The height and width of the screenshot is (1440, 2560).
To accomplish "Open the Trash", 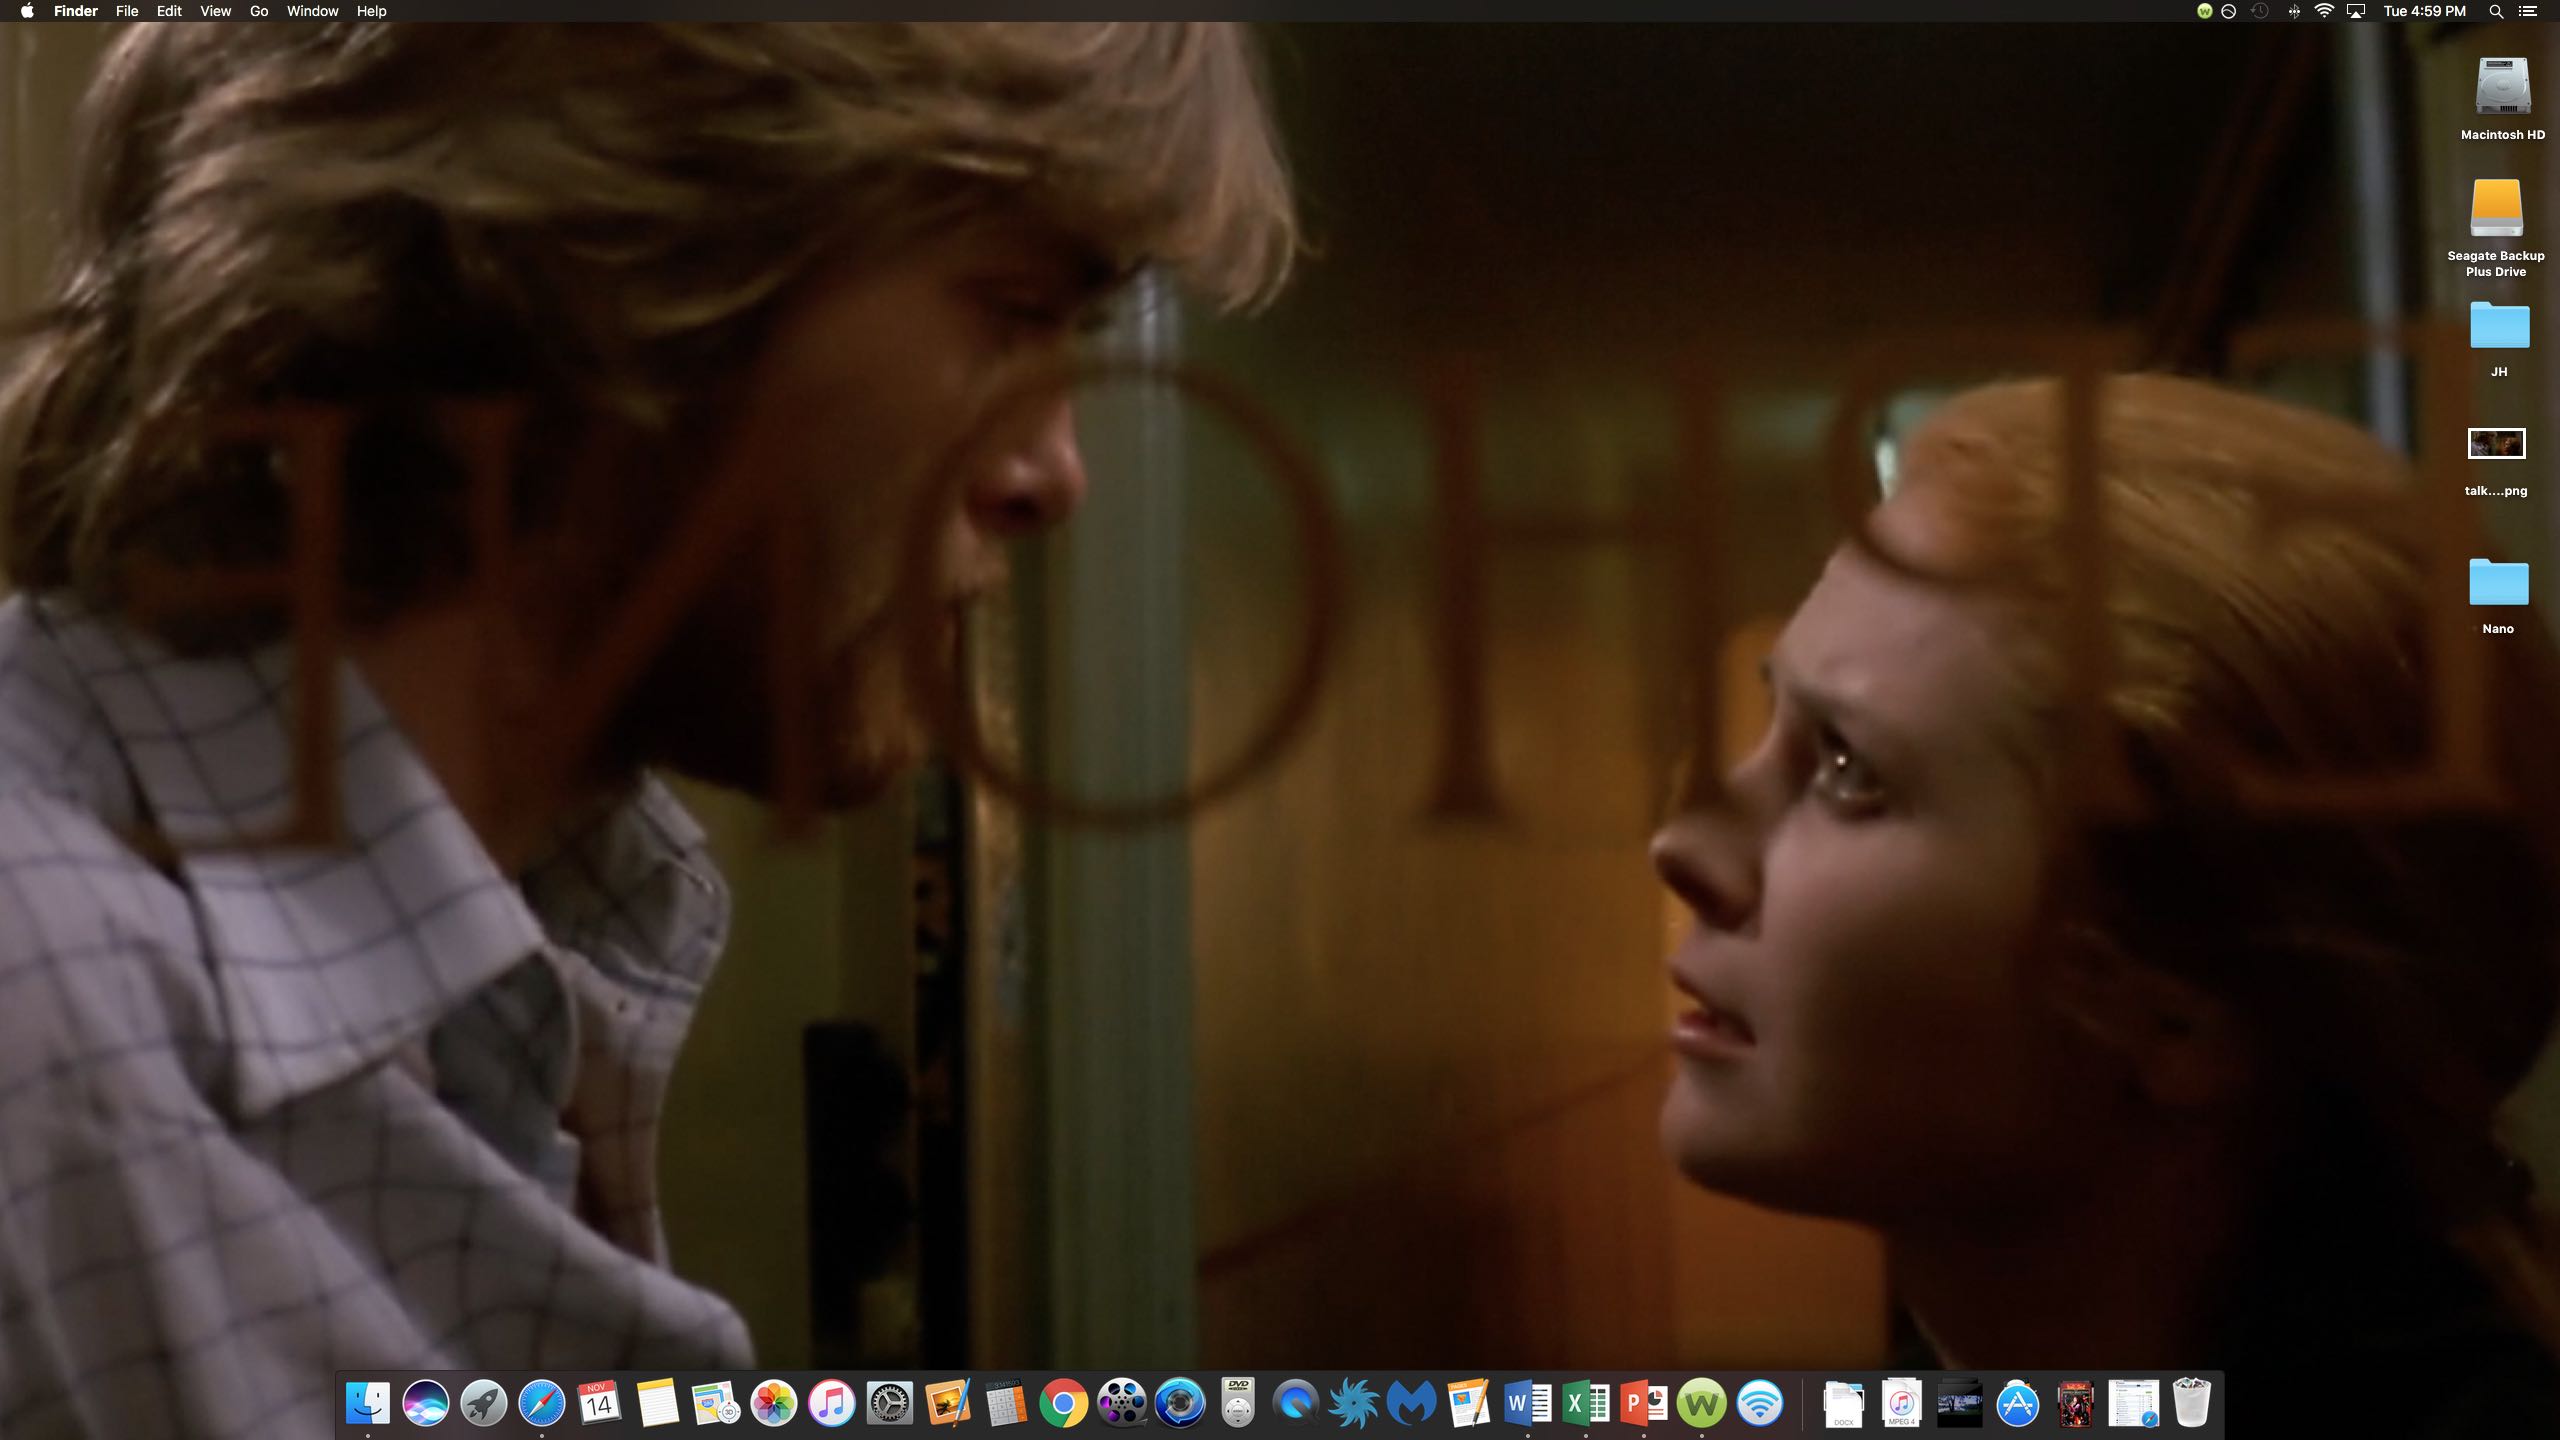I will [2192, 1403].
